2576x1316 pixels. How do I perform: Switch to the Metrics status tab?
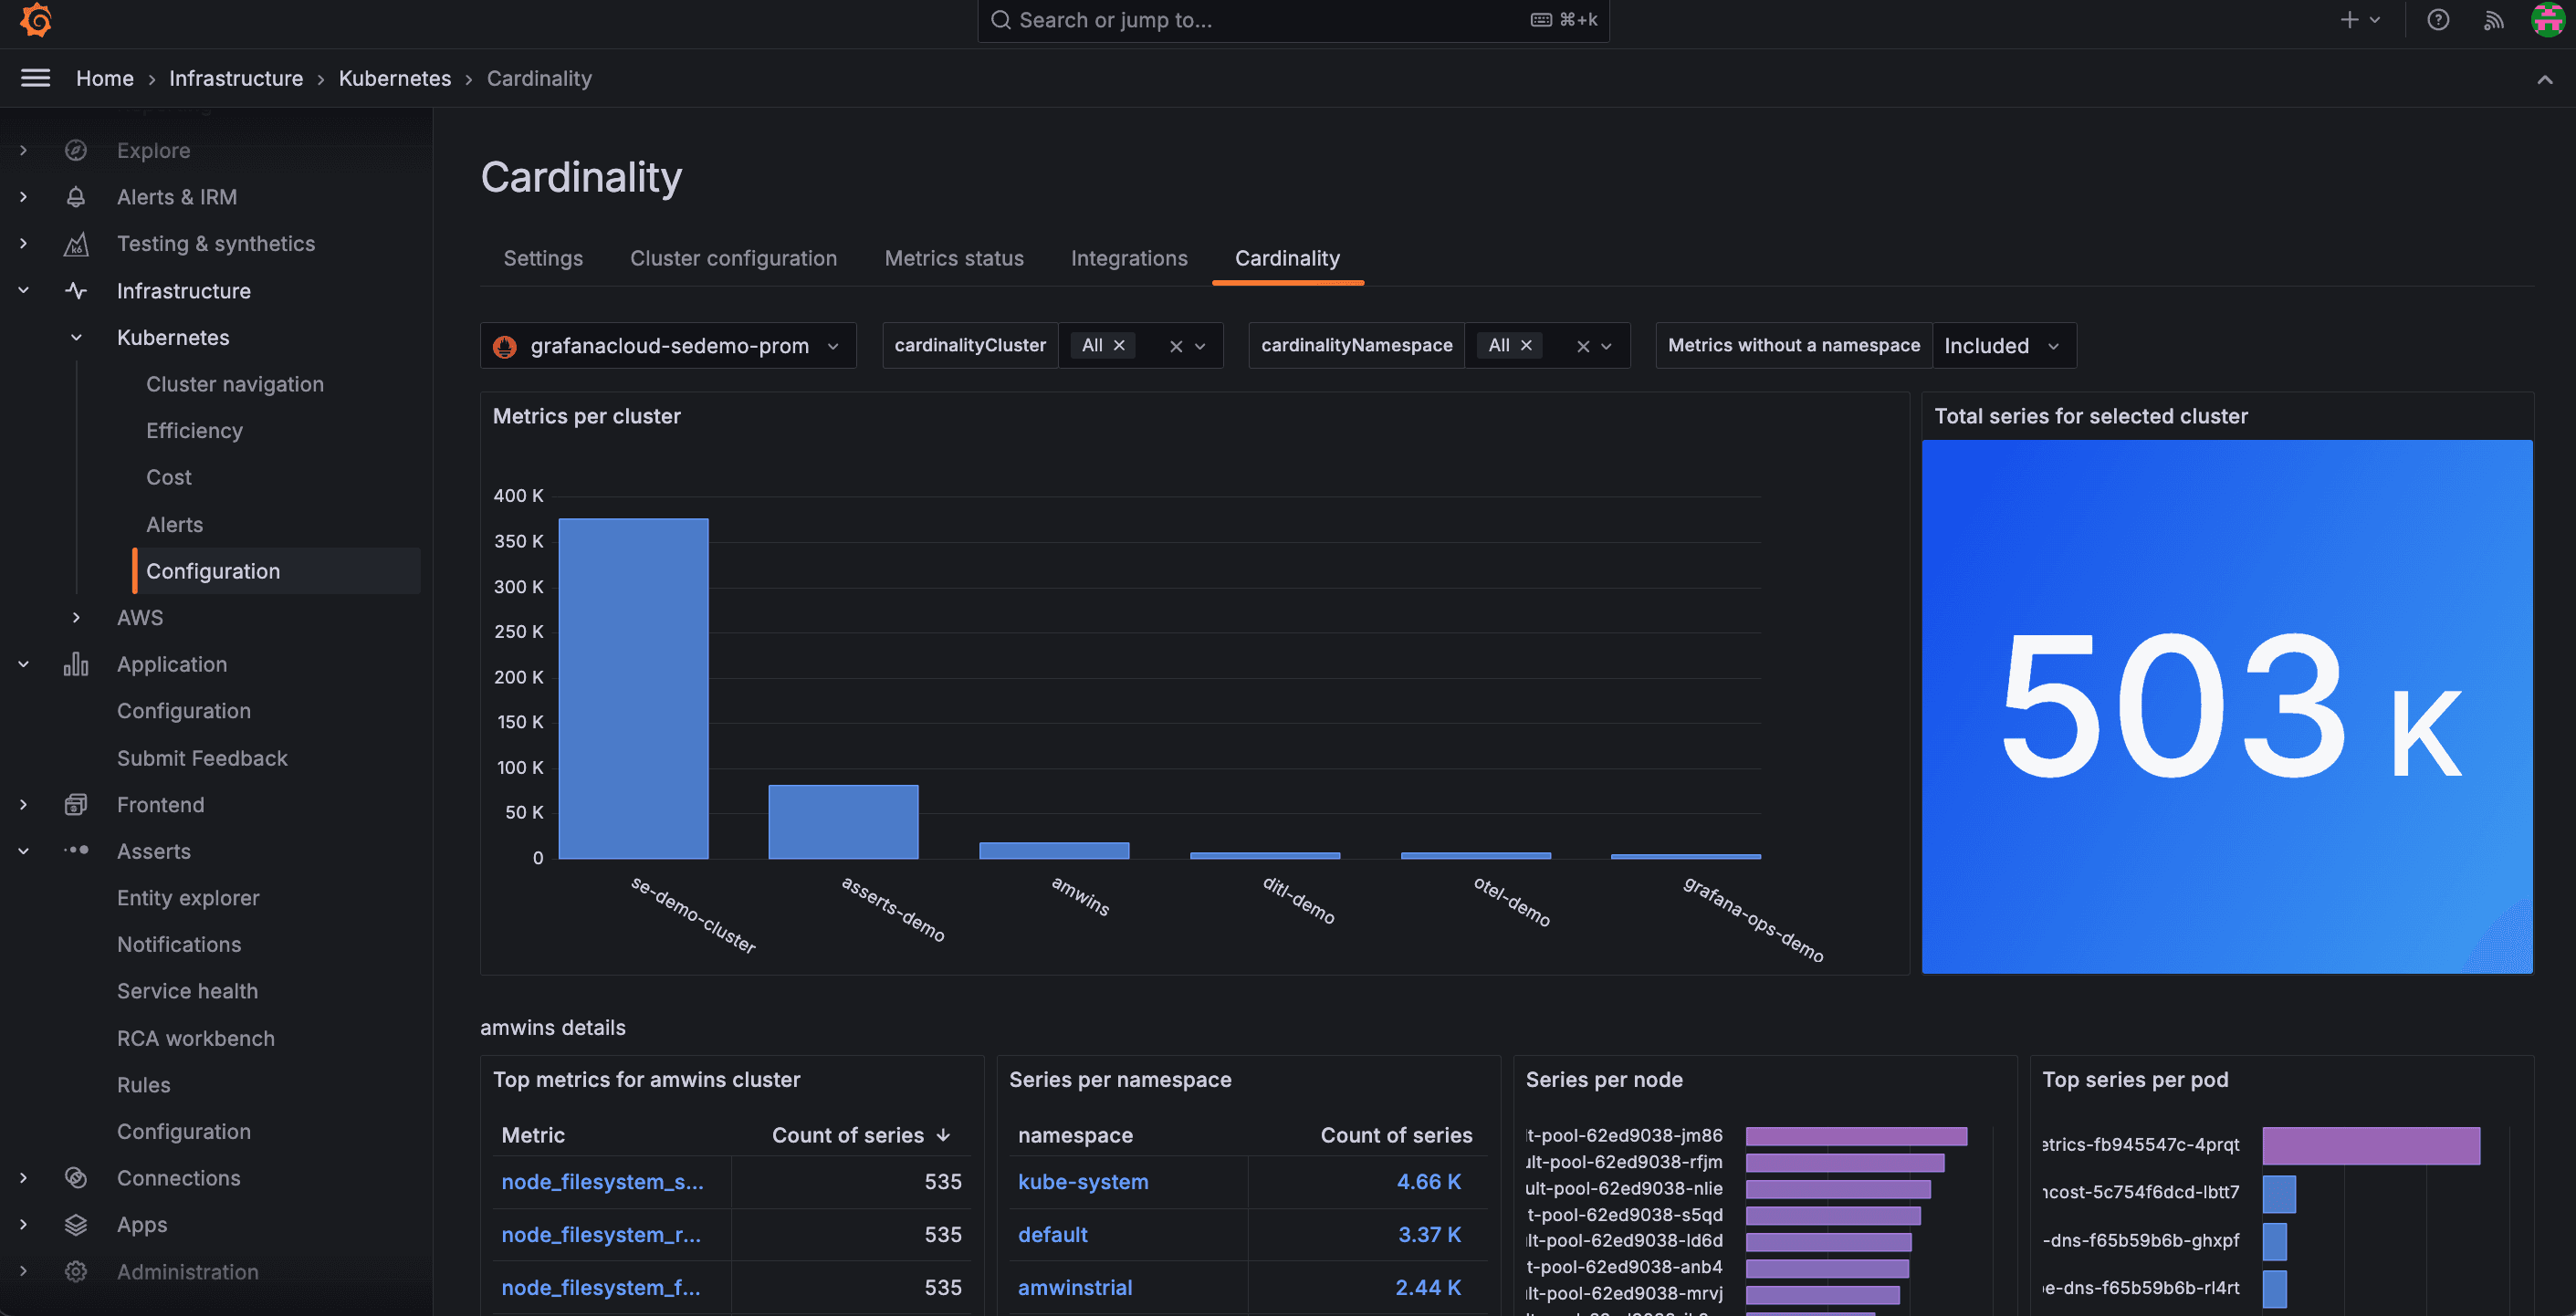click(x=953, y=258)
